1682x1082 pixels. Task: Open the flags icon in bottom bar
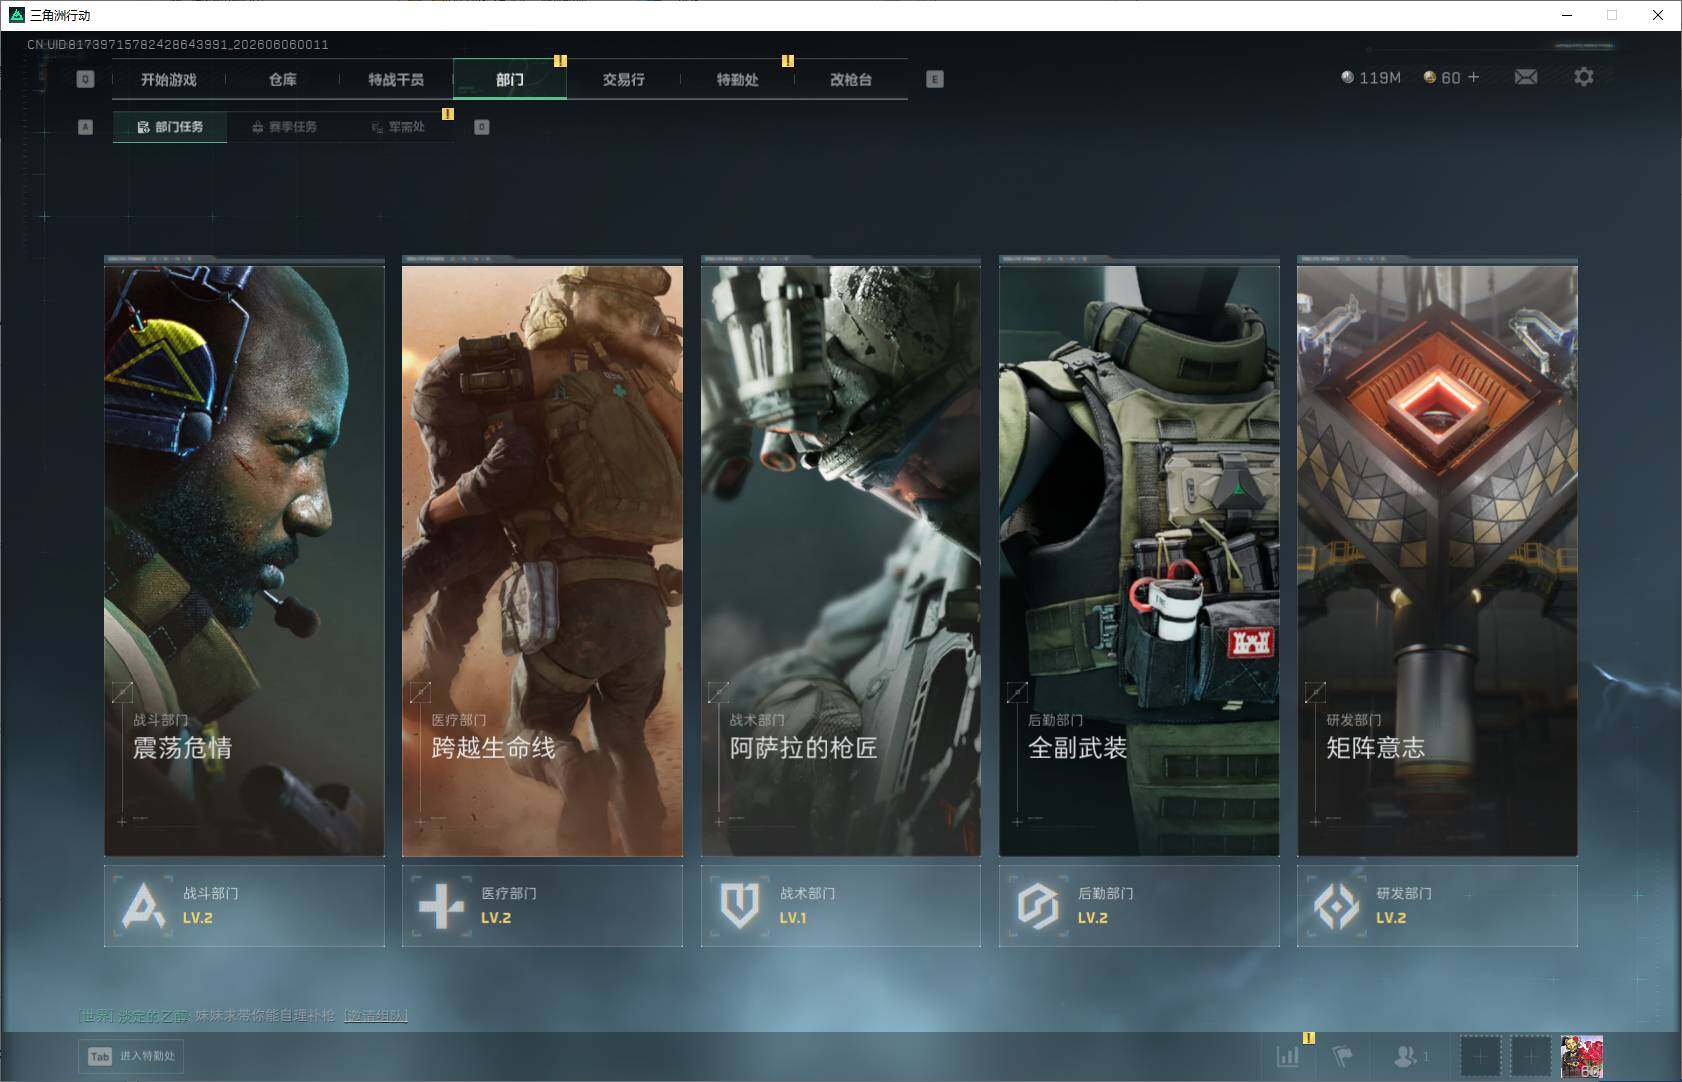click(x=1343, y=1055)
